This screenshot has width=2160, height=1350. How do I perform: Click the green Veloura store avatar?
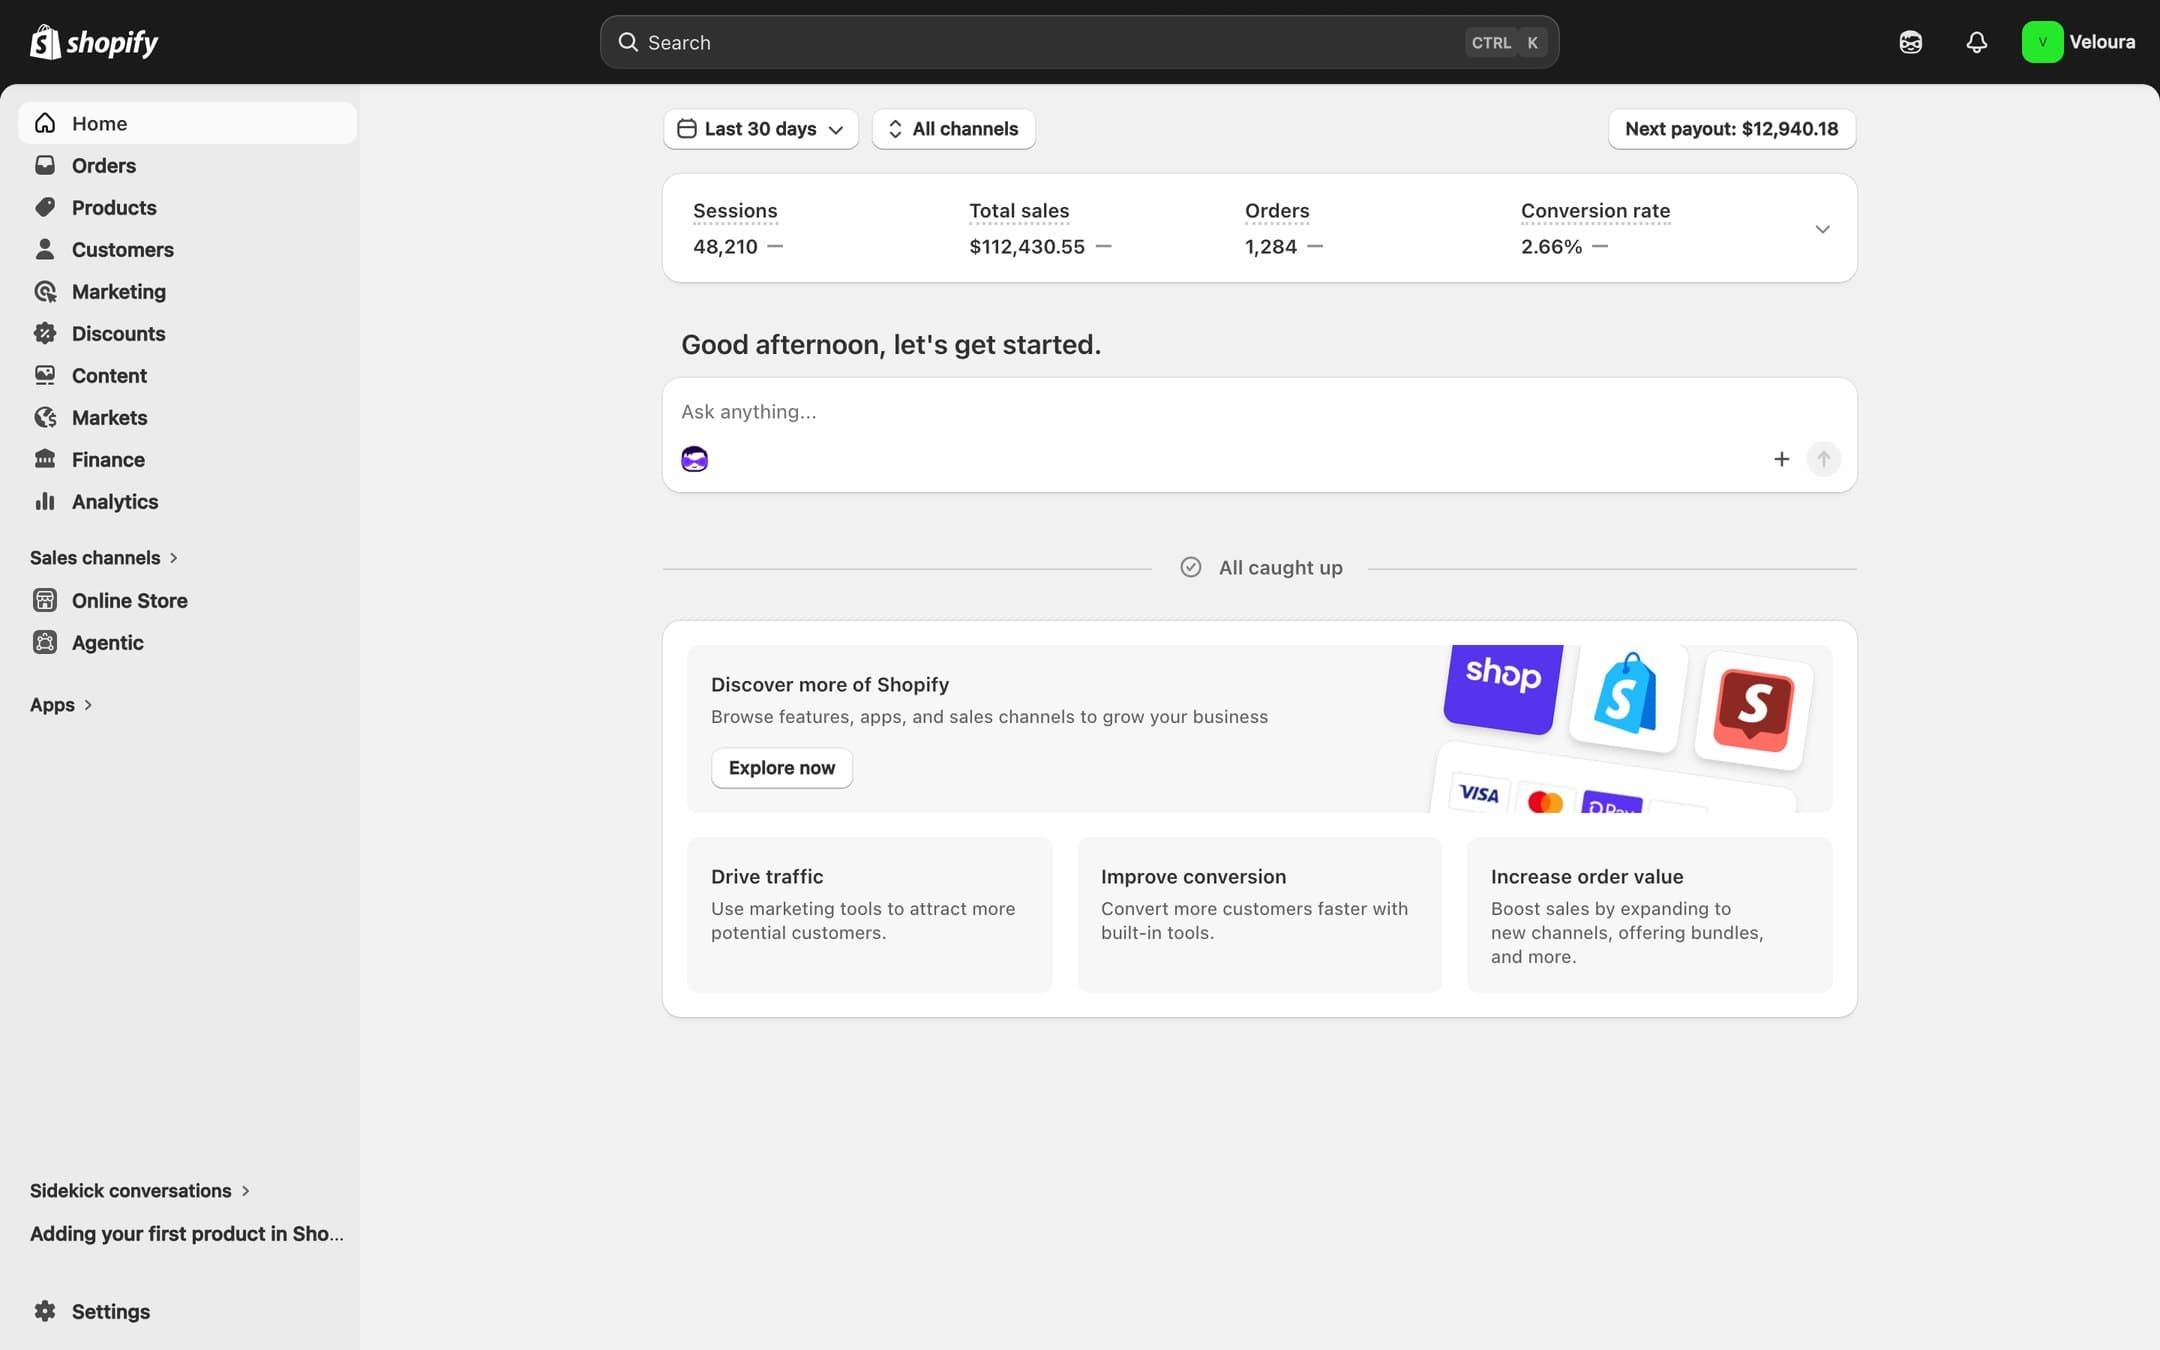pos(2042,42)
